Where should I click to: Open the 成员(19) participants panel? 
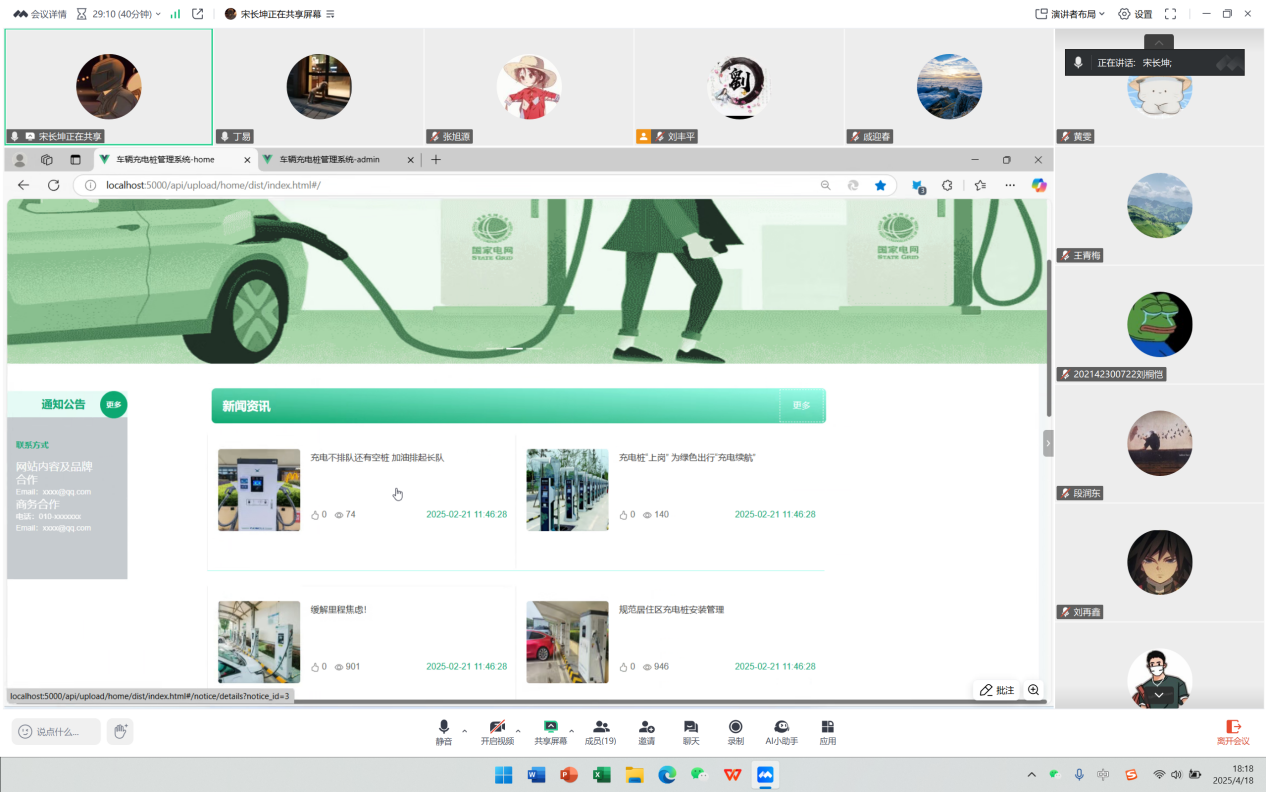click(600, 732)
